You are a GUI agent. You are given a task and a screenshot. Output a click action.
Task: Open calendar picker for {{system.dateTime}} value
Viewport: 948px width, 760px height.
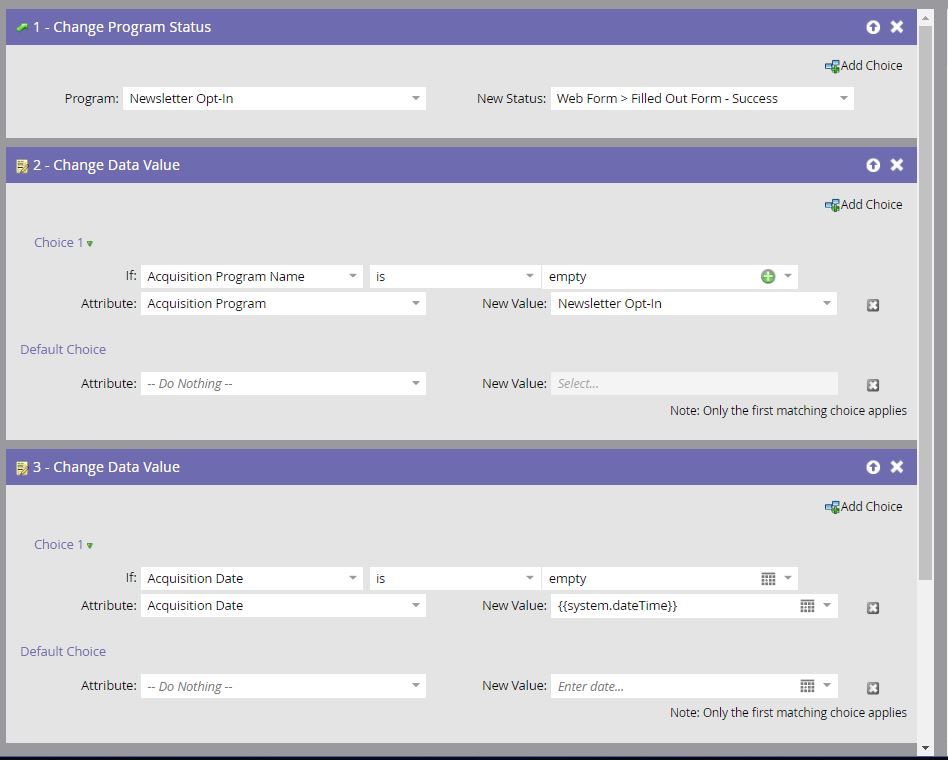tap(807, 606)
